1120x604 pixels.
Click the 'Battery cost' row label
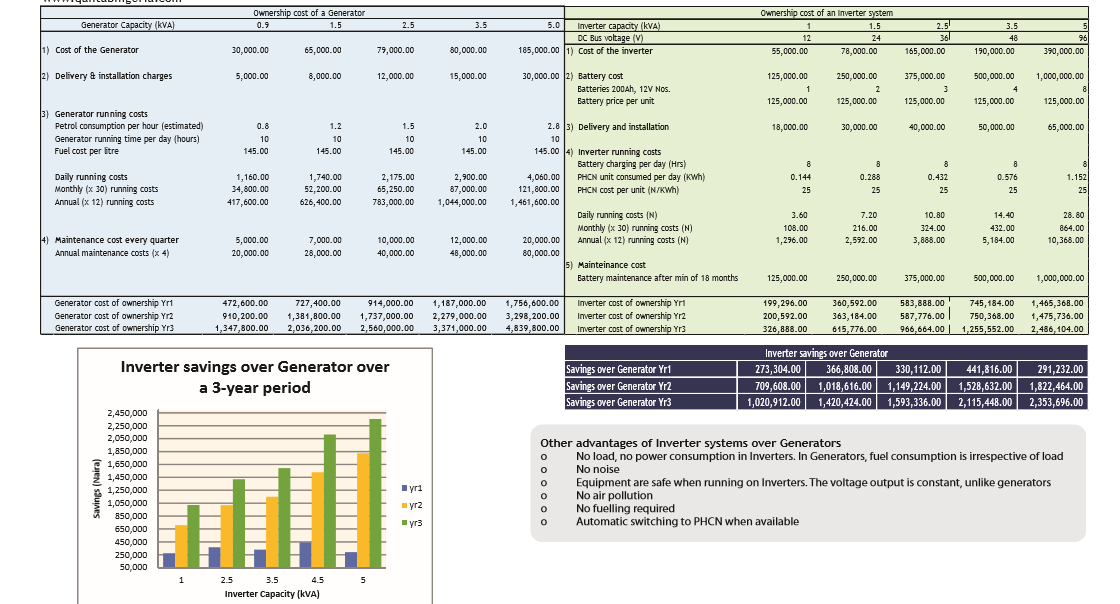pyautogui.click(x=600, y=76)
